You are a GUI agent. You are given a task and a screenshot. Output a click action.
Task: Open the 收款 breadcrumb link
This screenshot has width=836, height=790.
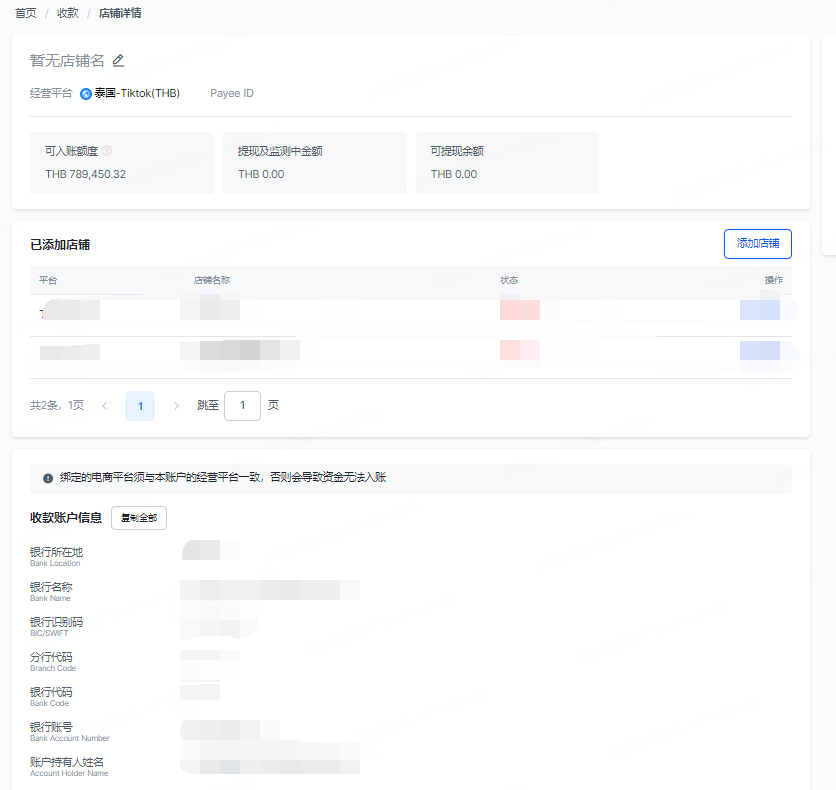[68, 13]
